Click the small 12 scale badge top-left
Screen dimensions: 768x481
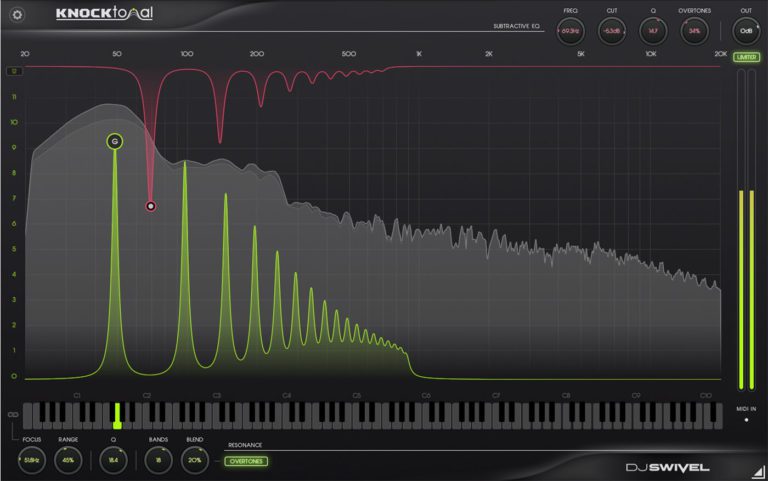click(x=14, y=72)
